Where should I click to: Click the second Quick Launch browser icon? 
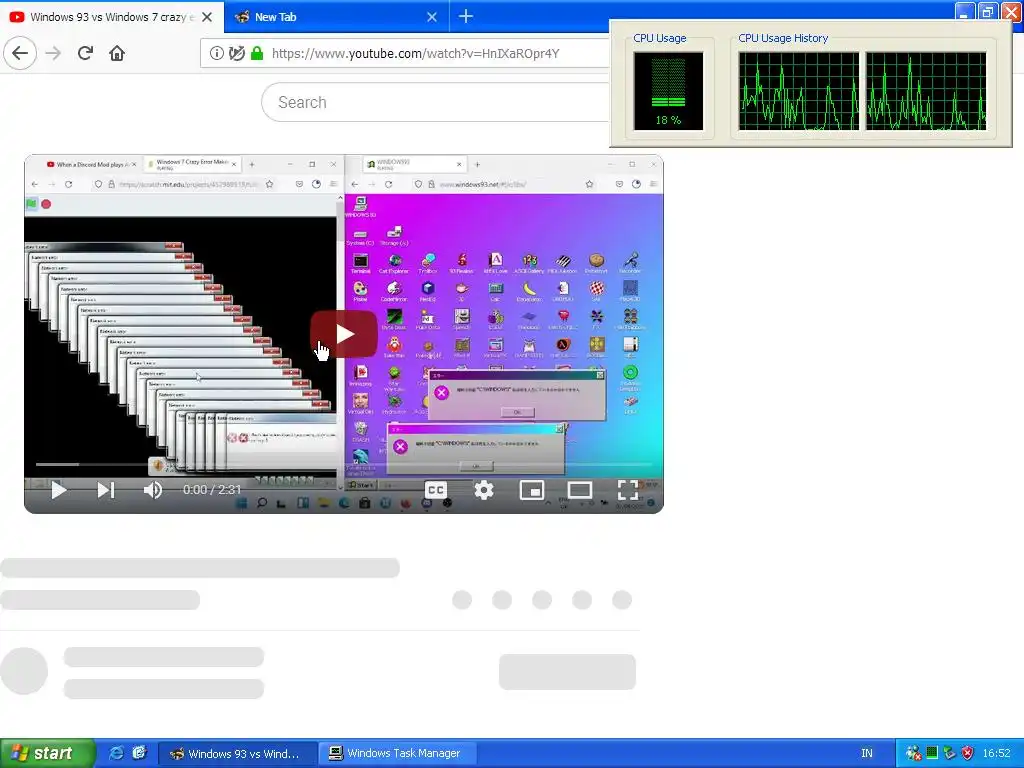click(x=140, y=753)
